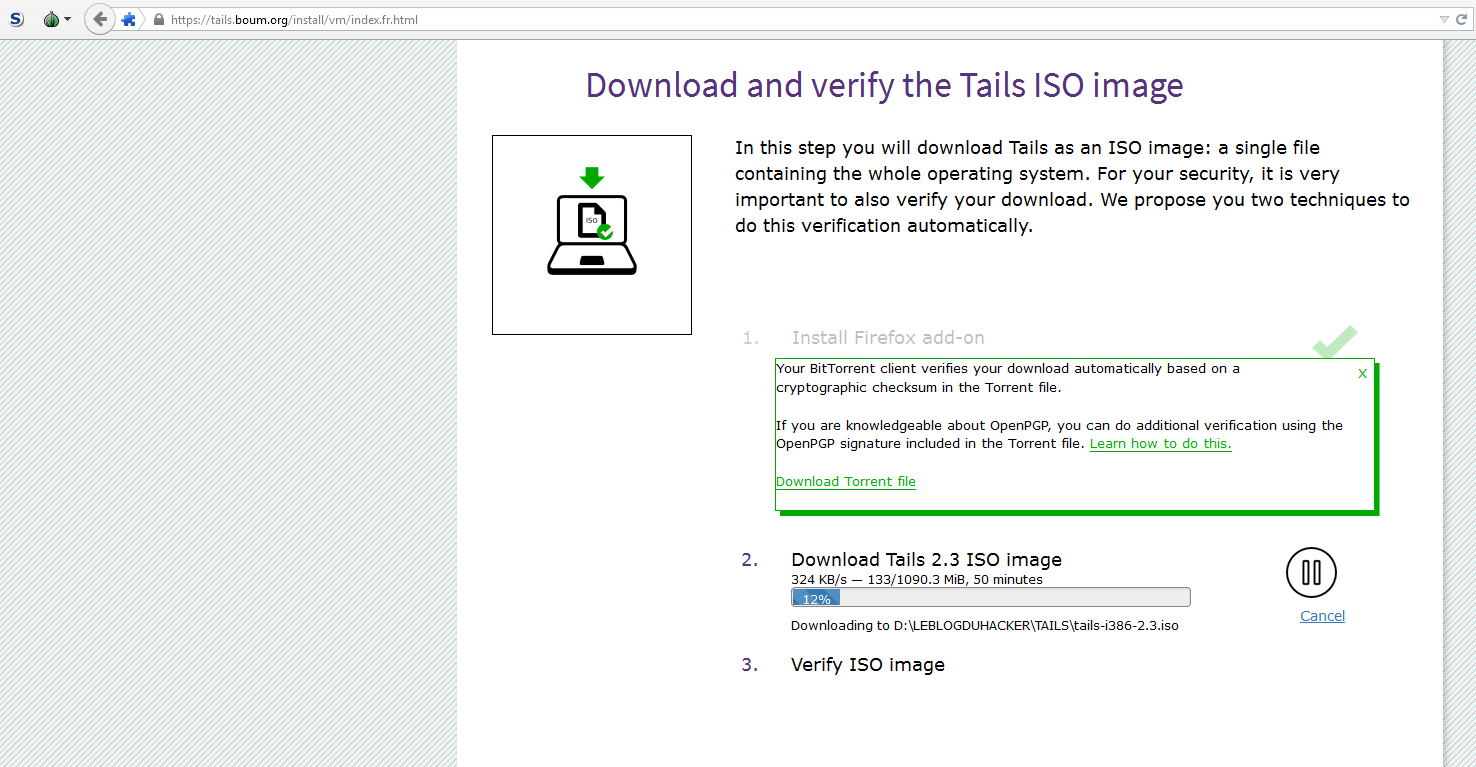Click the Download Torrent file link

click(x=846, y=481)
